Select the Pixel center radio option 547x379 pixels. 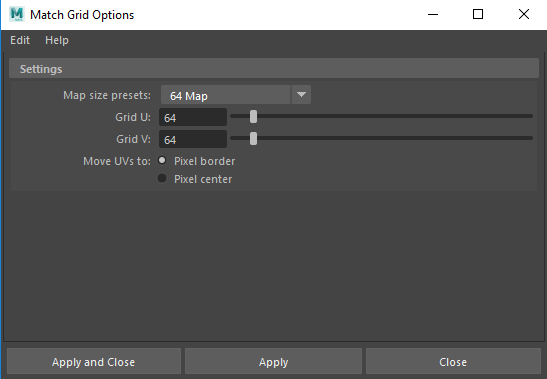[162, 178]
